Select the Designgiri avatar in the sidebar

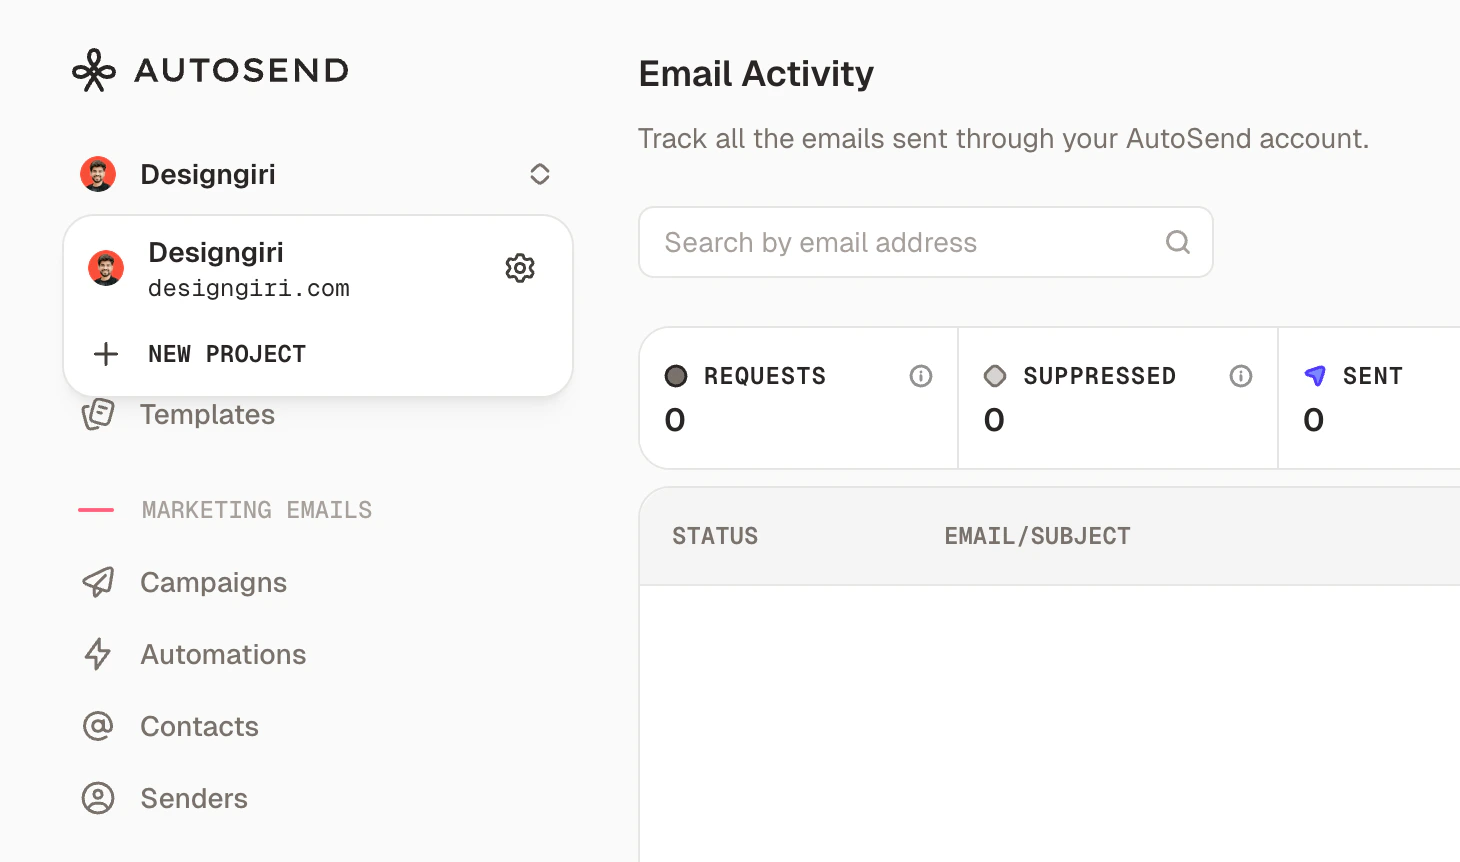(x=98, y=173)
